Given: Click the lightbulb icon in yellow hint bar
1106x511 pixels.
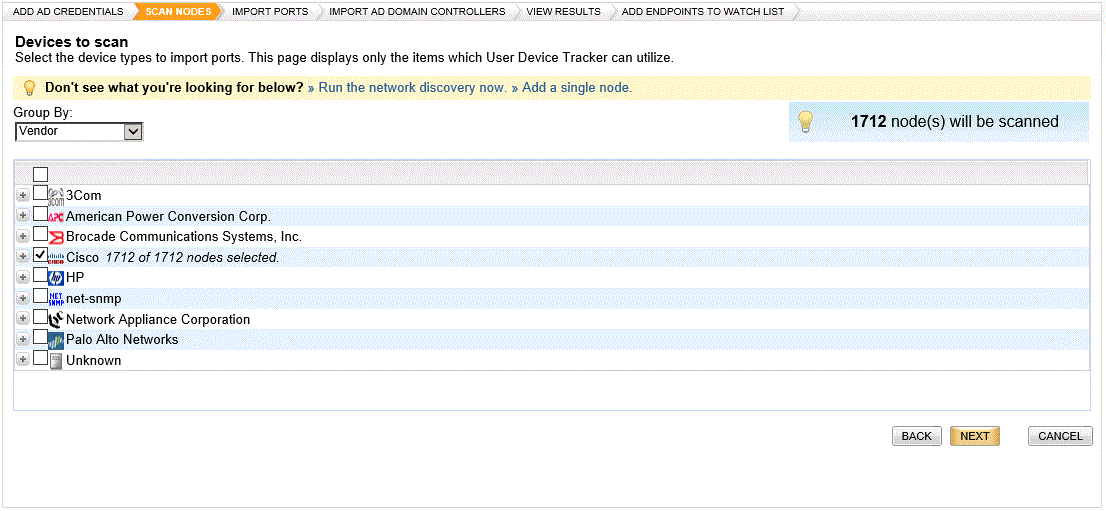Looking at the screenshot, I should [x=30, y=88].
